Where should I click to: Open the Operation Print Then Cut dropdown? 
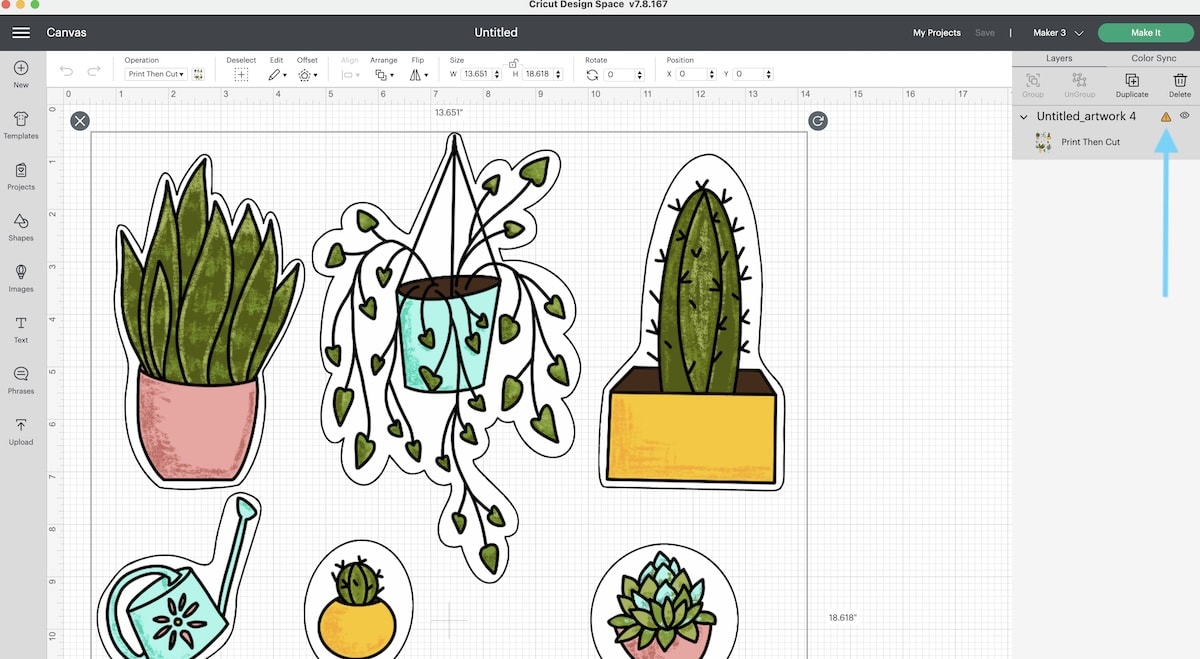pos(156,75)
